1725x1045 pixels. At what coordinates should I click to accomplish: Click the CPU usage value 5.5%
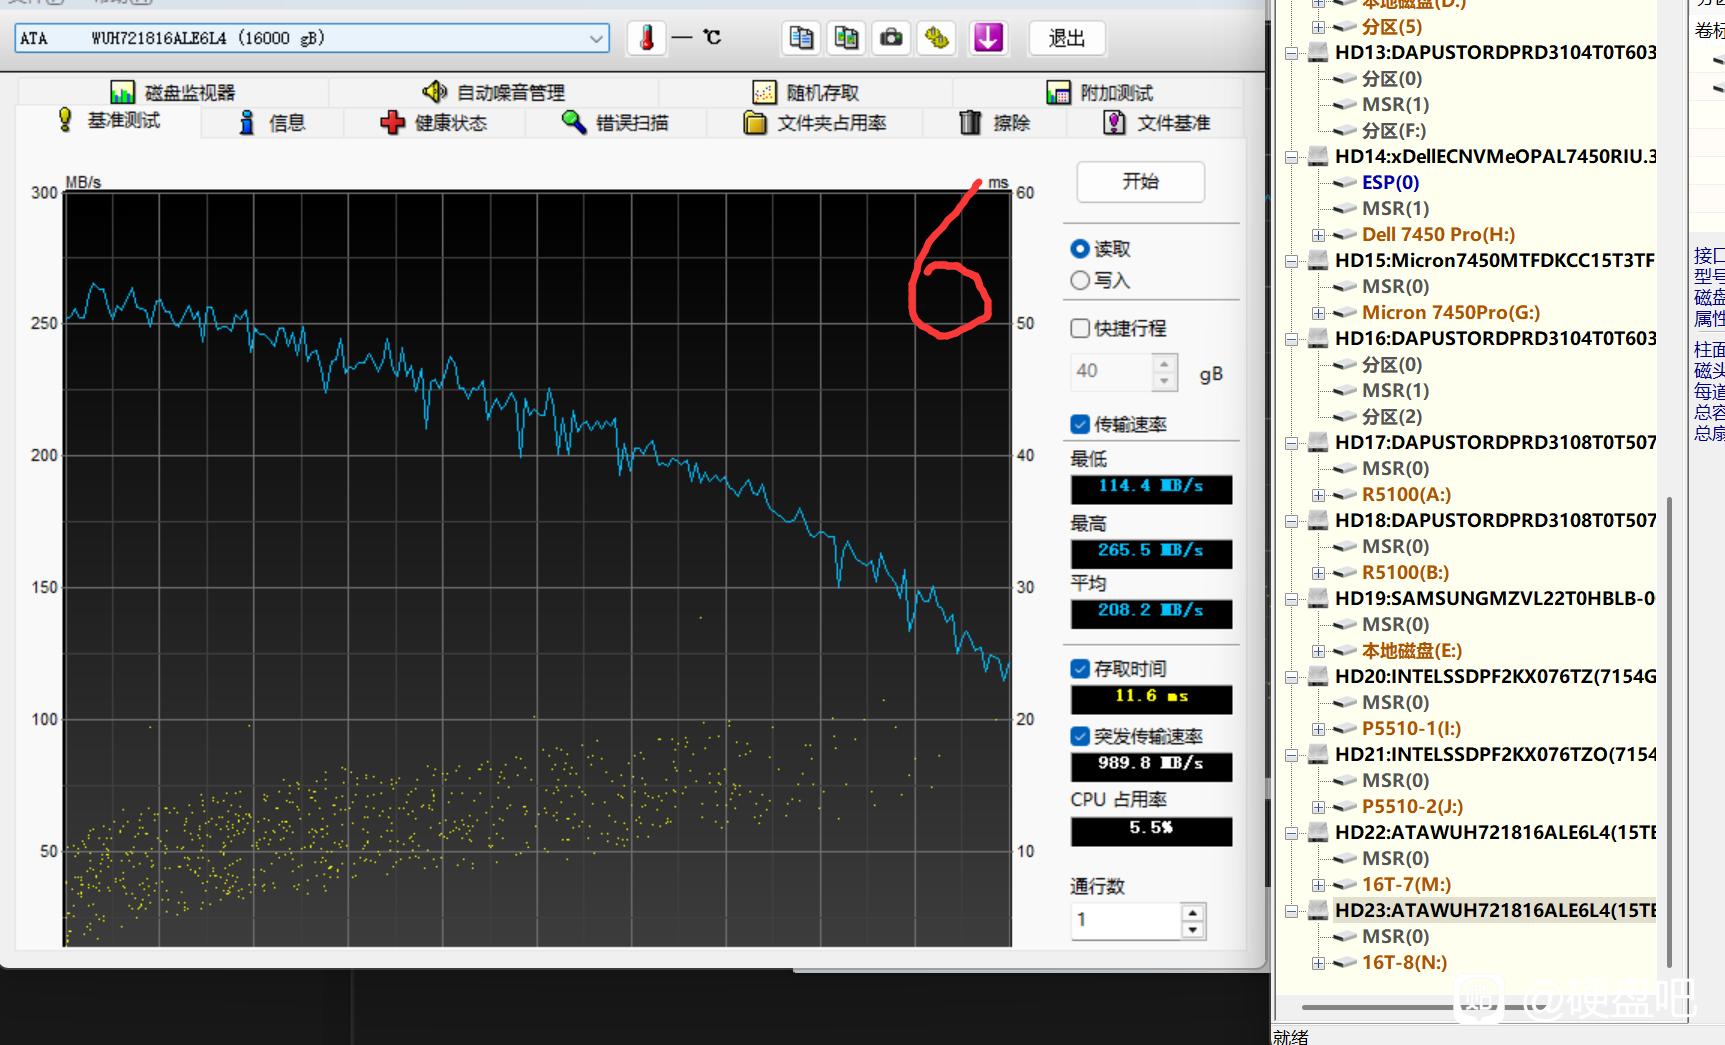[1151, 830]
